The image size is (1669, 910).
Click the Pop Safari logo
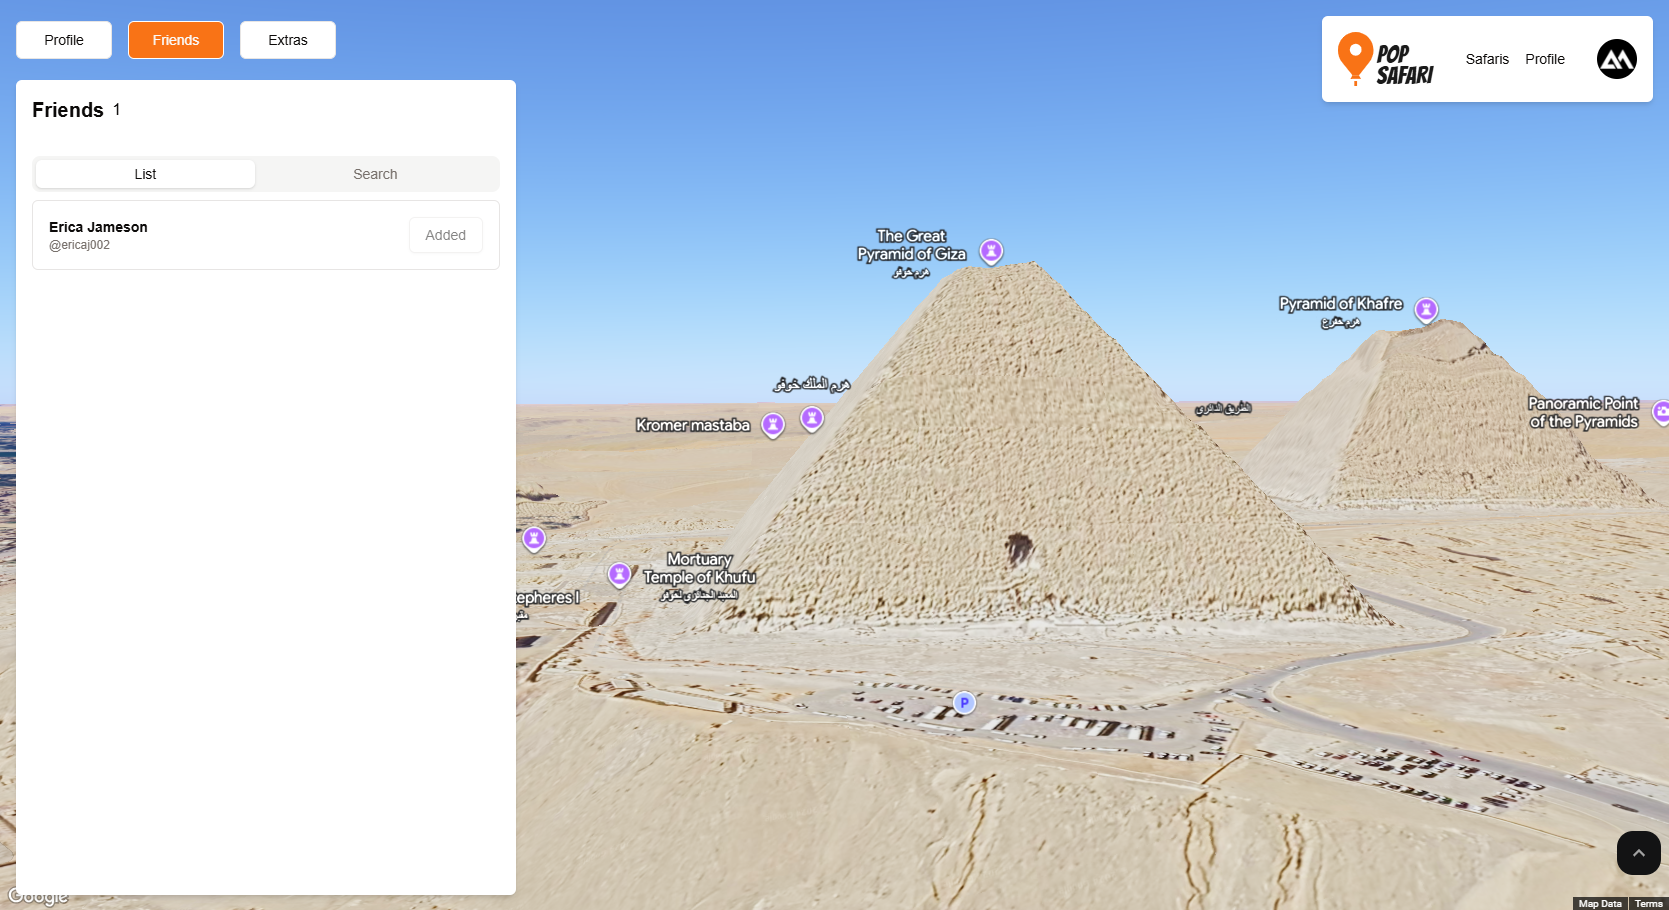1386,59
